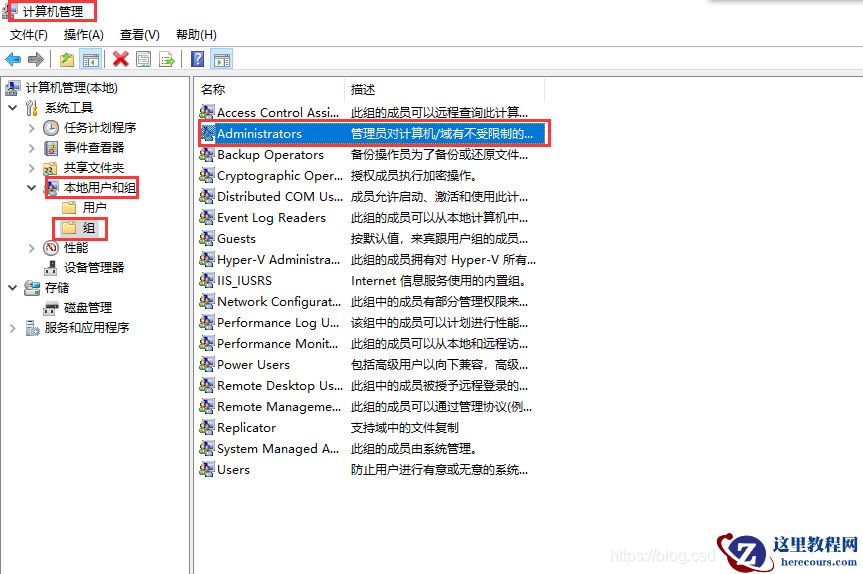Open the 帮助(H) menu
The height and width of the screenshot is (574, 863).
(196, 35)
